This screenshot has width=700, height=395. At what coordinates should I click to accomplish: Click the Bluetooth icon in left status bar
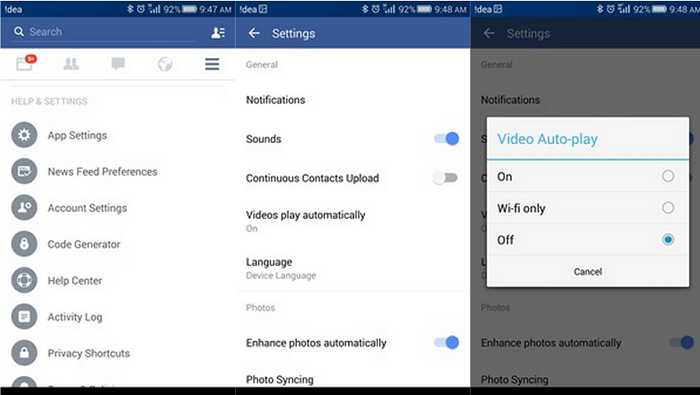[x=130, y=9]
